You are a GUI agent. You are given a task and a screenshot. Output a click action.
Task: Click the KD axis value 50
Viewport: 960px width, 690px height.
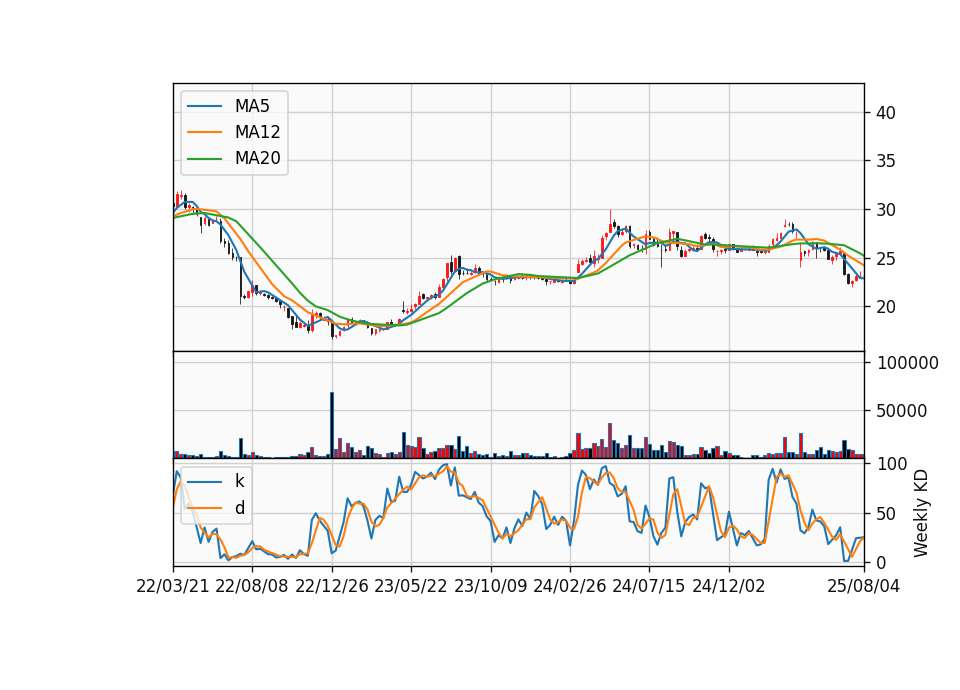click(x=886, y=514)
